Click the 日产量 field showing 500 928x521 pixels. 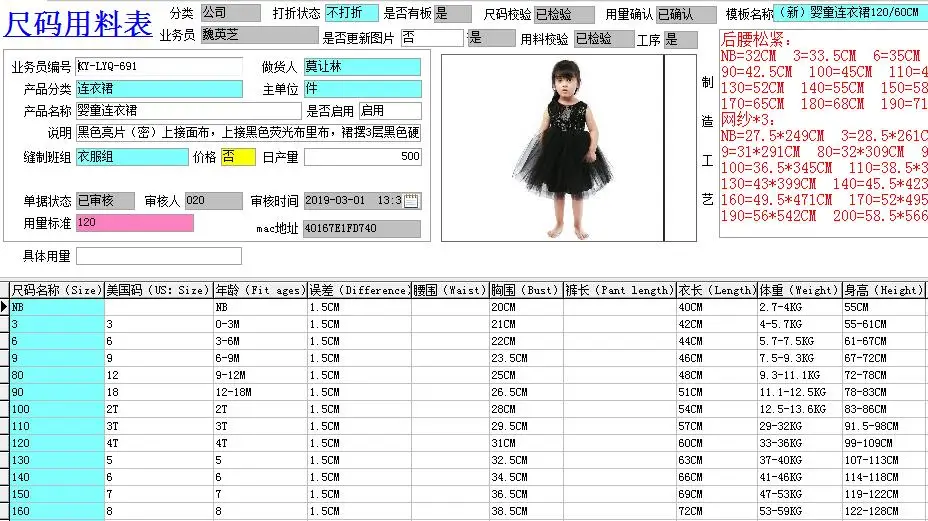click(x=363, y=157)
